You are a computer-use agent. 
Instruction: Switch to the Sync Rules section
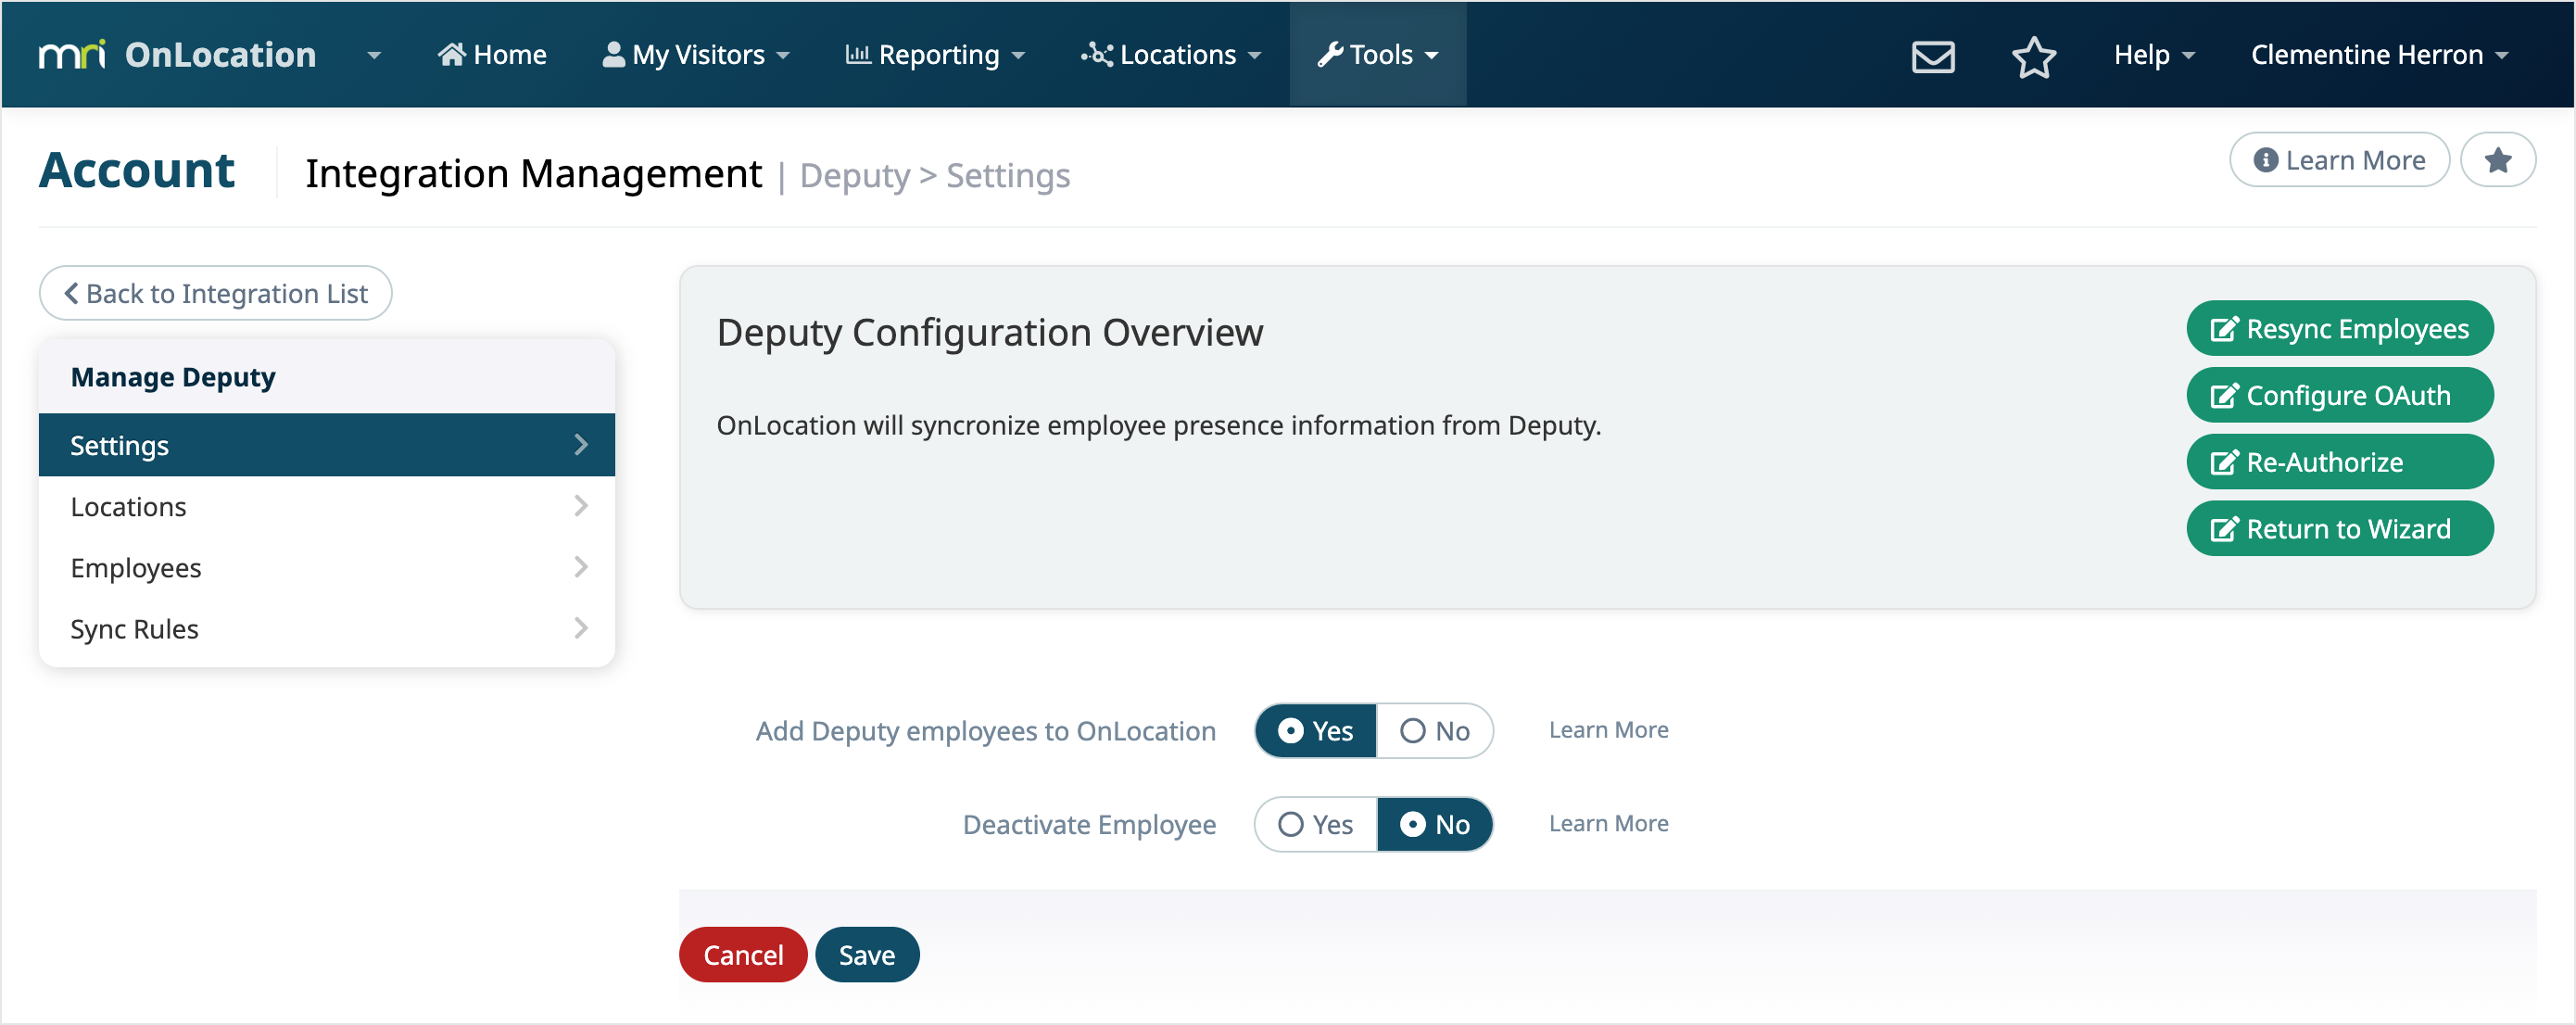coord(133,629)
